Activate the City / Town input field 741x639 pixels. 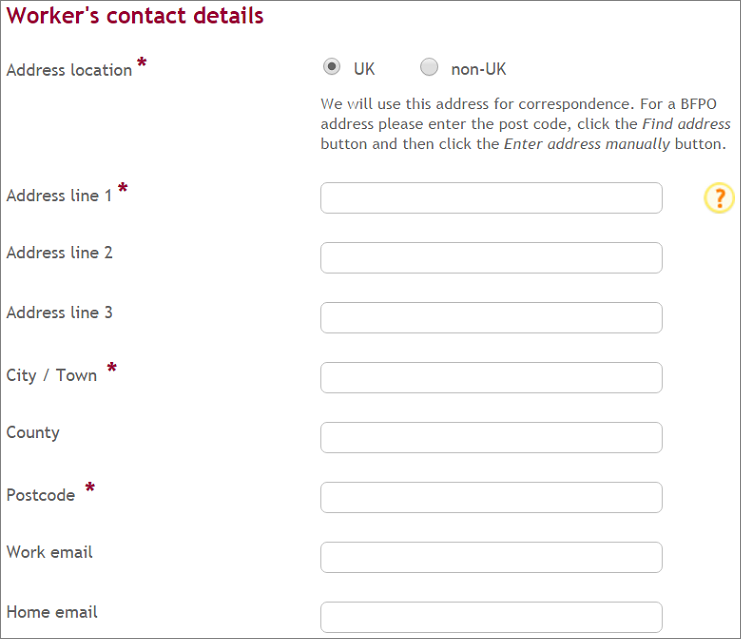coord(491,378)
